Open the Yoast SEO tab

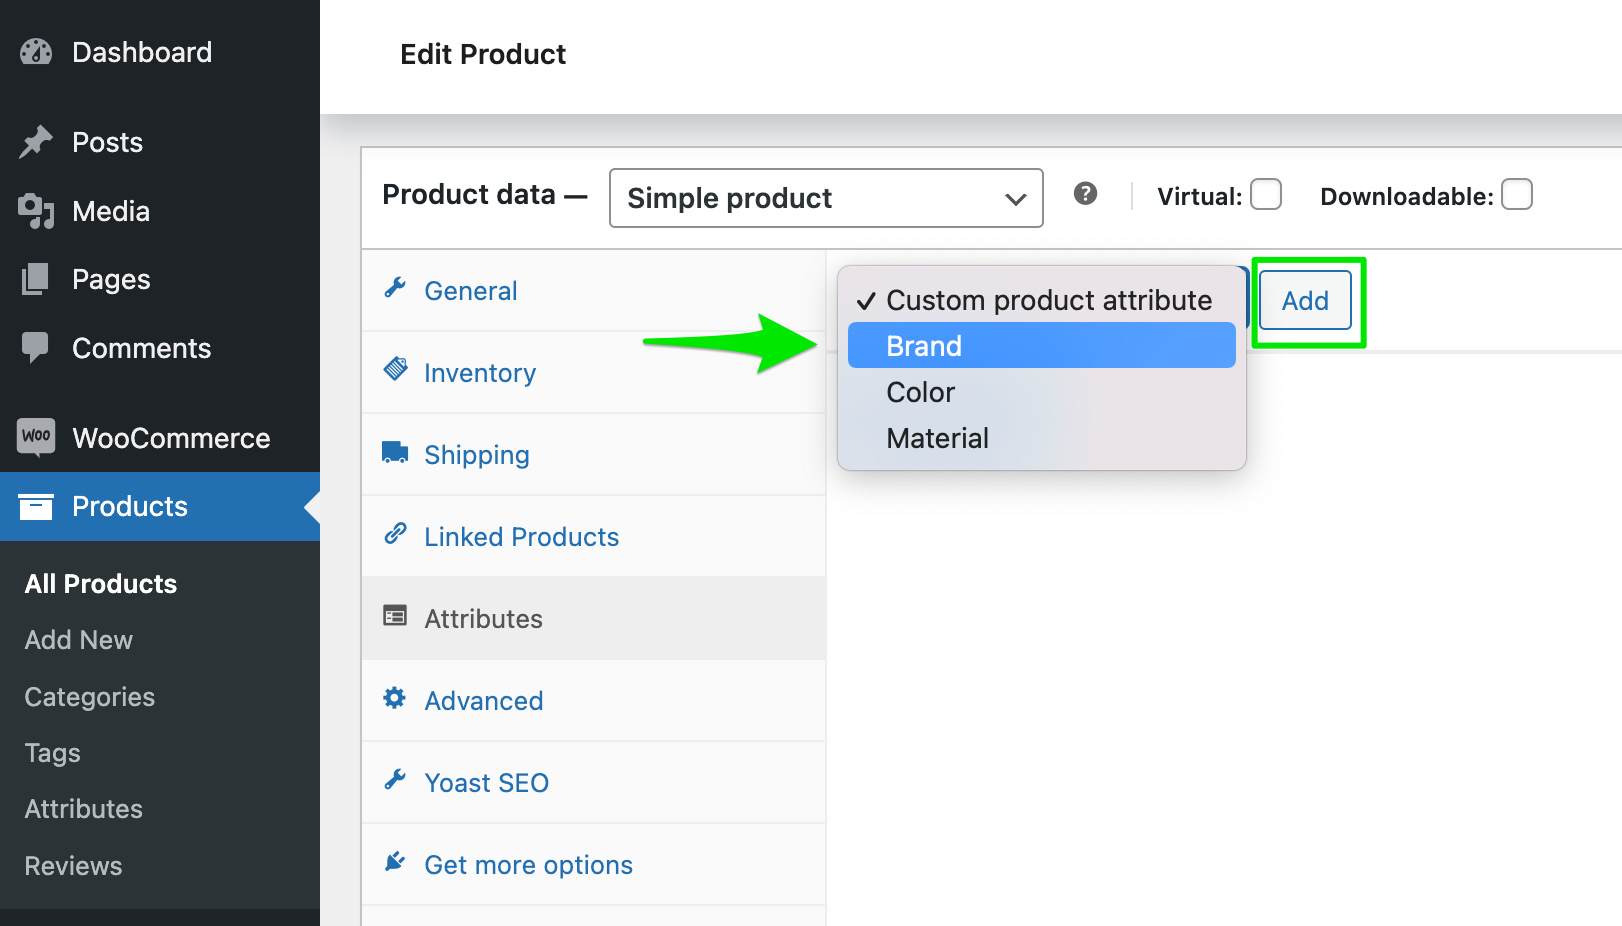point(487,782)
